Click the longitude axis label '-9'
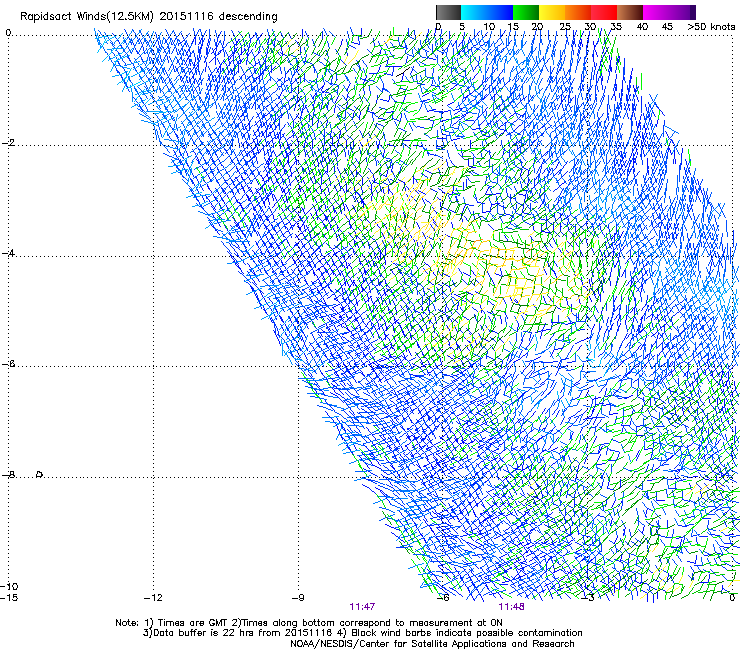Image resolution: width=740 pixels, height=650 pixels. (x=298, y=598)
